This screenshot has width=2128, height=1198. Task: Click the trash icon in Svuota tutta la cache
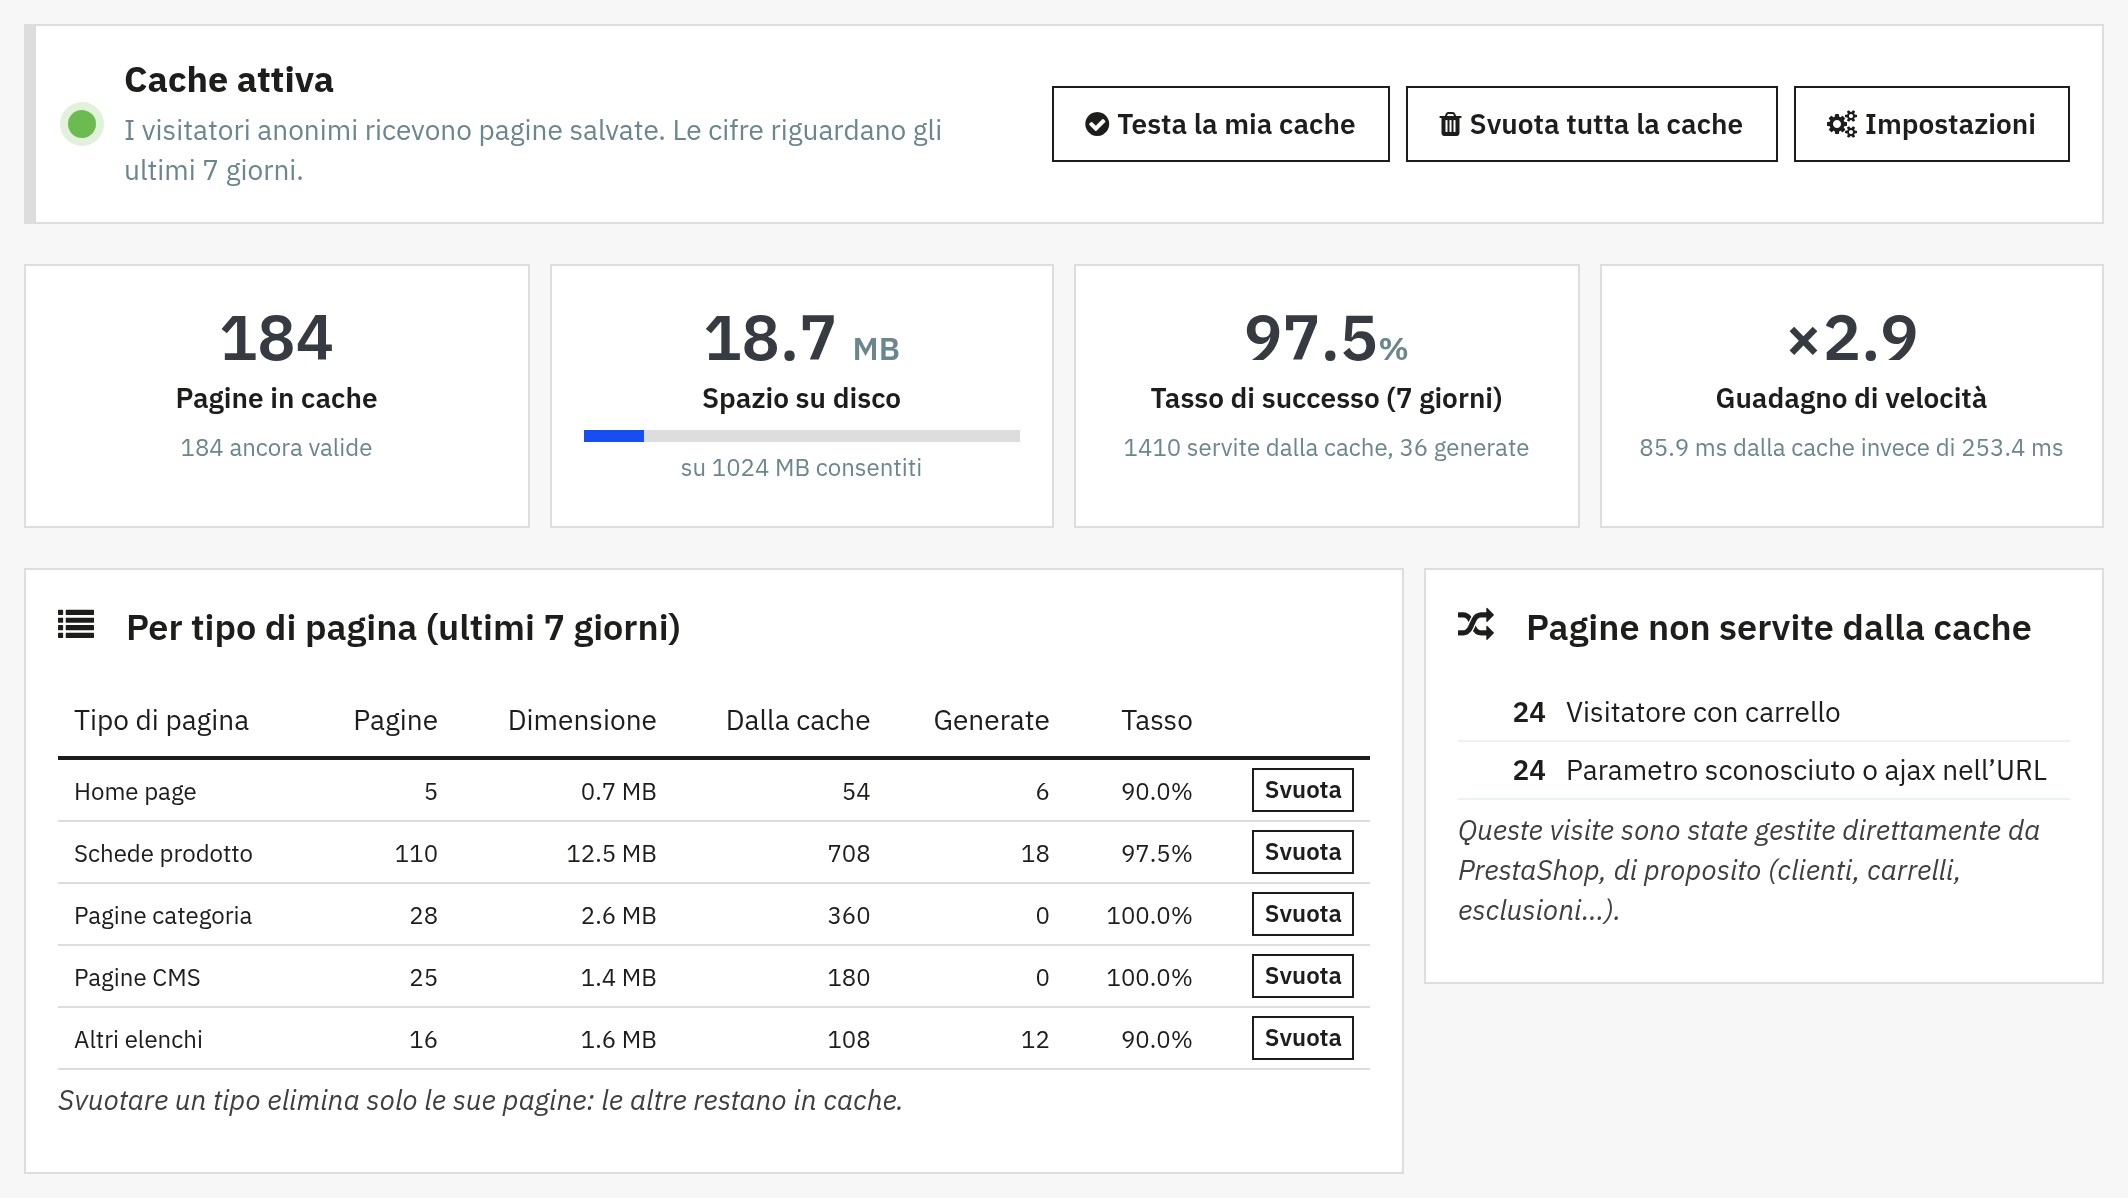[1450, 124]
